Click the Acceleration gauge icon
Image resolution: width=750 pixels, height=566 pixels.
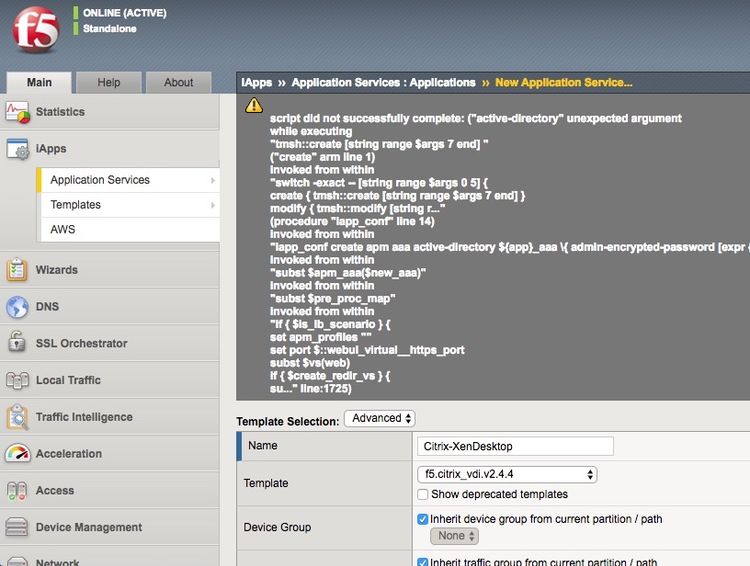[x=17, y=454]
